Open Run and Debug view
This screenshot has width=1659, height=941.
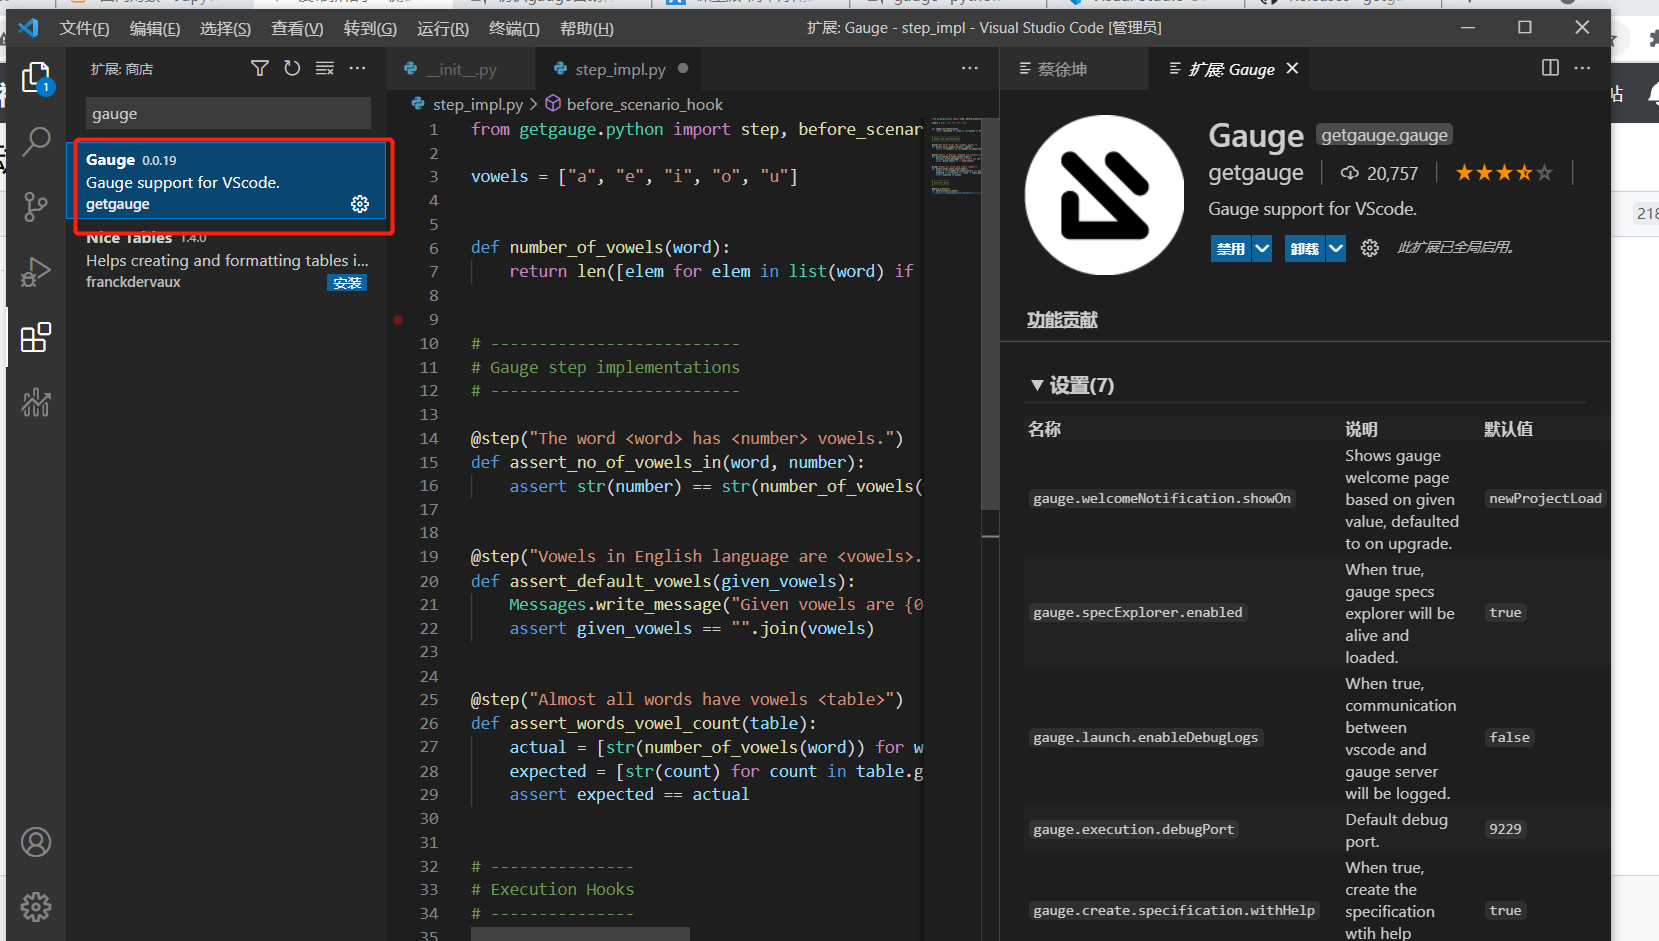[x=36, y=272]
